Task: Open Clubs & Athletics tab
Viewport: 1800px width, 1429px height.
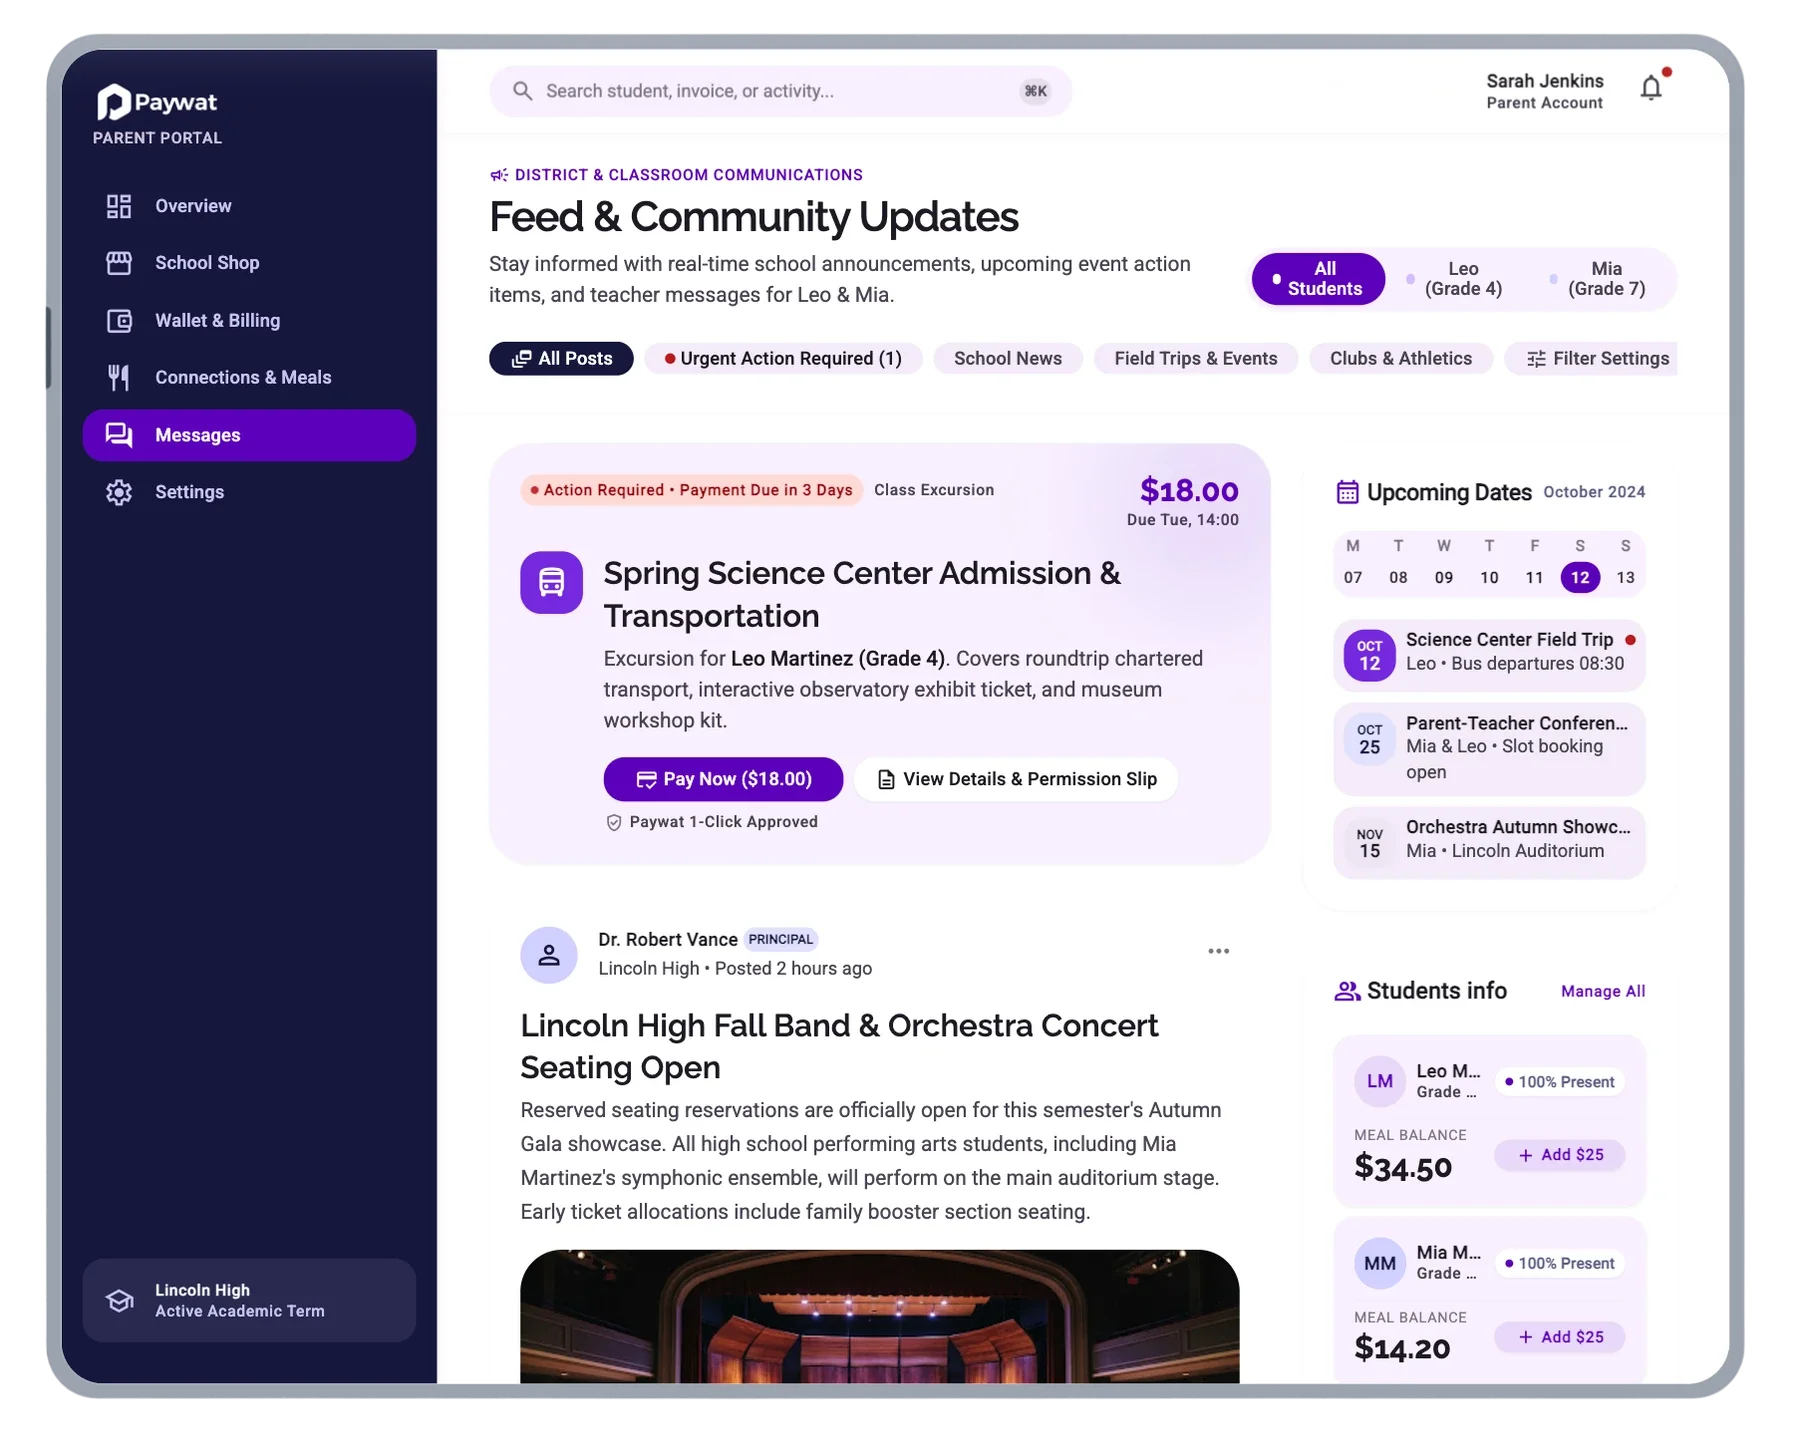Action: tap(1400, 359)
